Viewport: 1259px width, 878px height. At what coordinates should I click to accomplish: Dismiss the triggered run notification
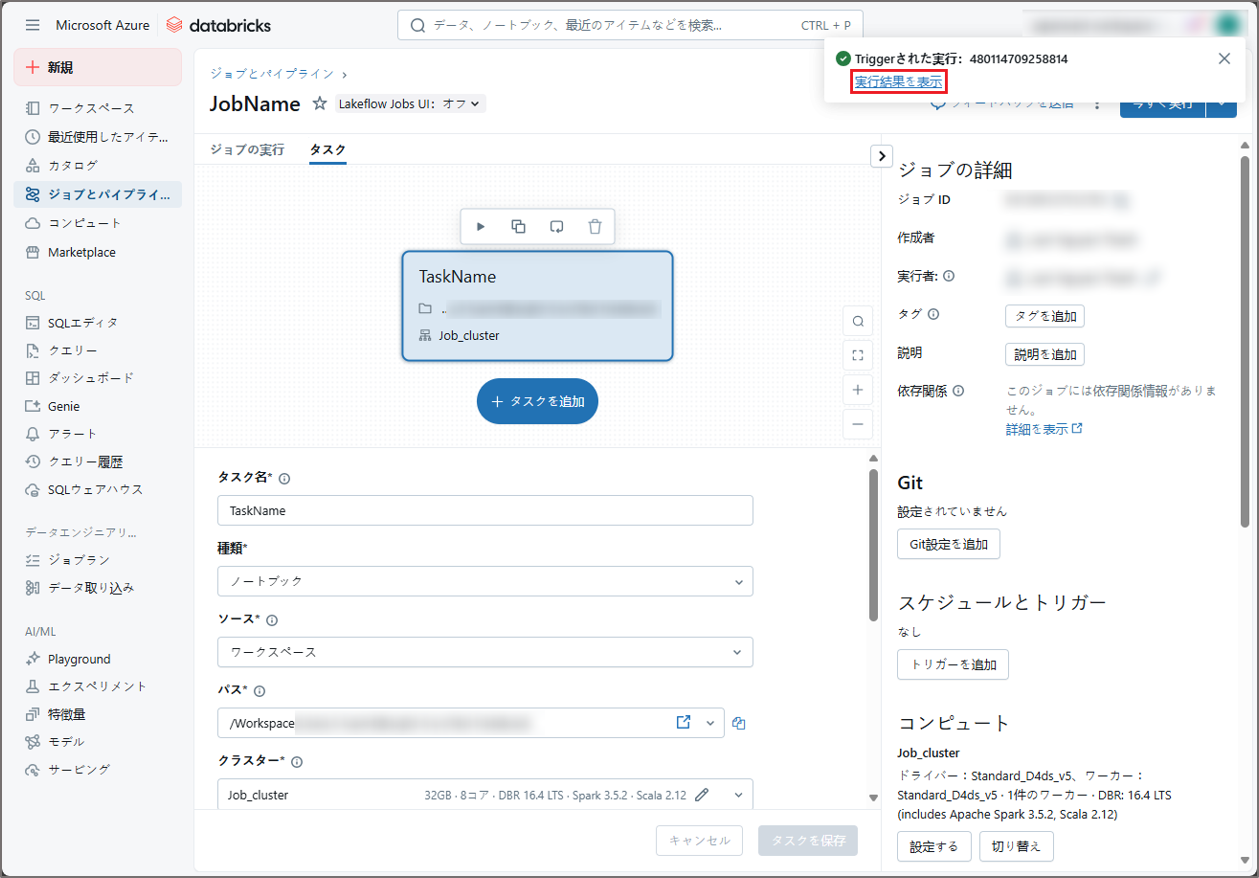pos(1224,59)
